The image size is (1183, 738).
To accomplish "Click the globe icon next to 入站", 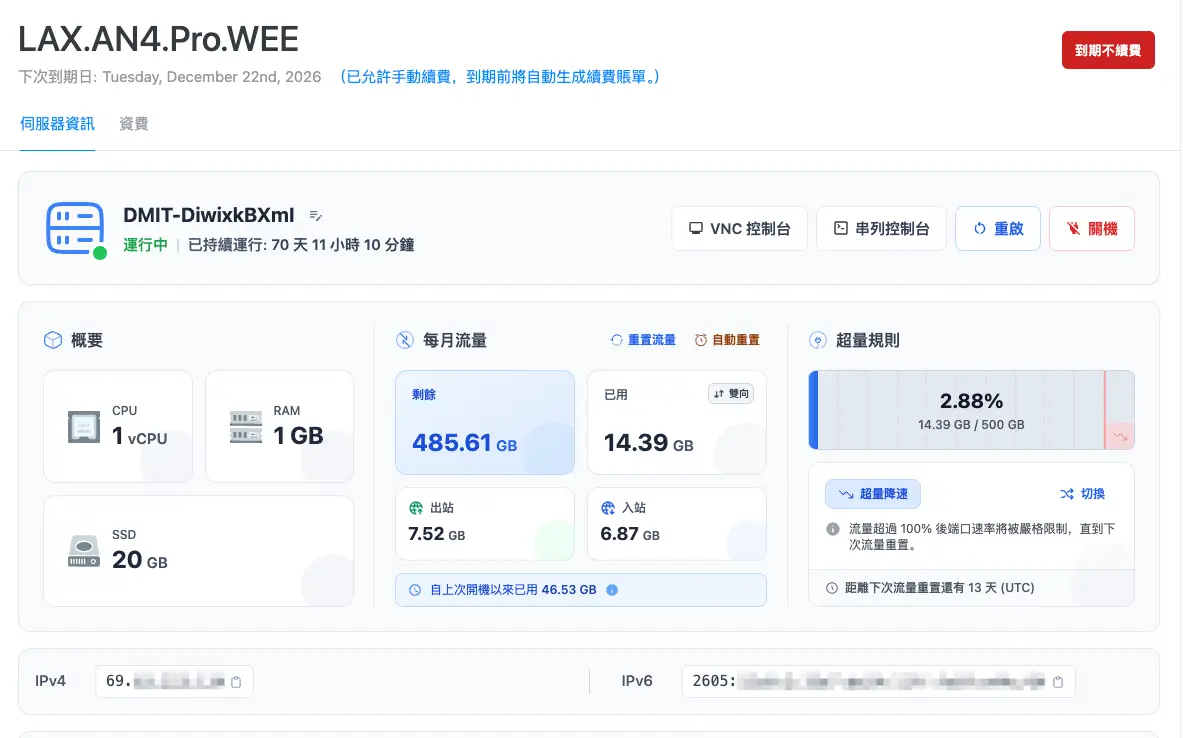I will click(608, 508).
